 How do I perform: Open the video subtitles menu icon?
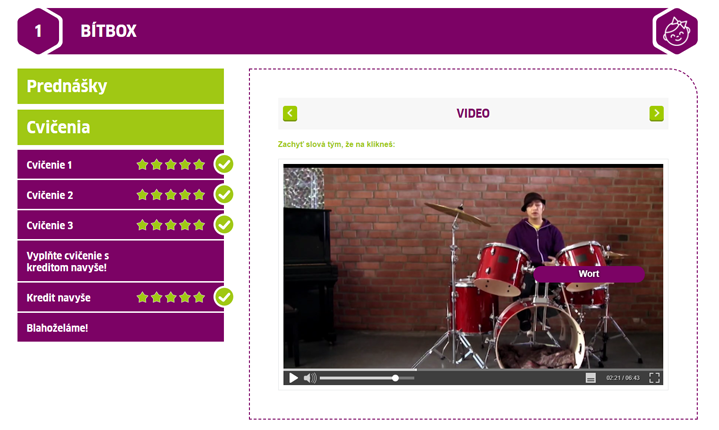pos(591,378)
